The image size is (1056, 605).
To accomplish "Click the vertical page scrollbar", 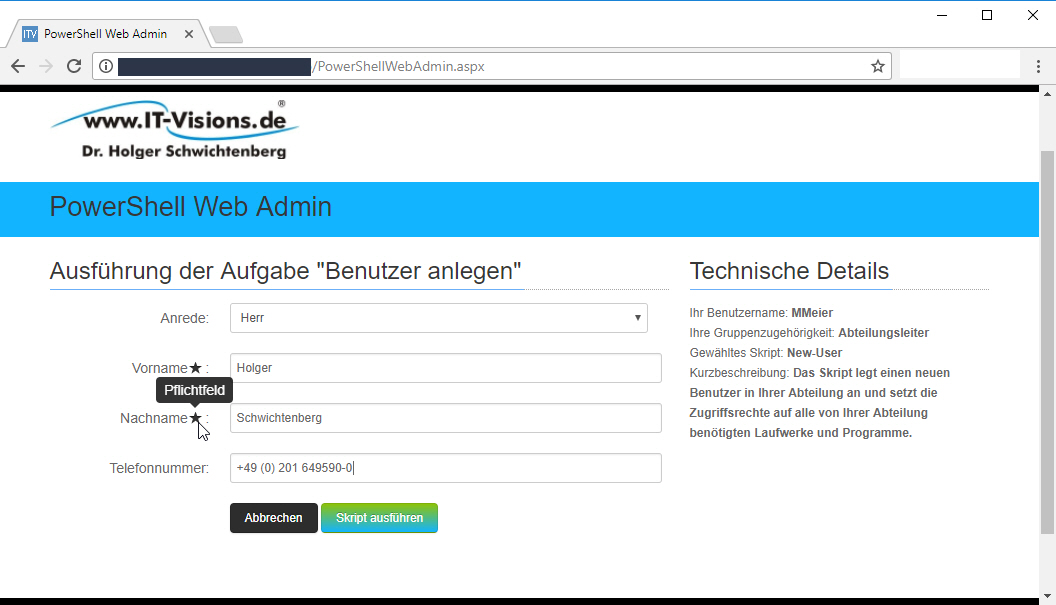I will coord(1047,340).
